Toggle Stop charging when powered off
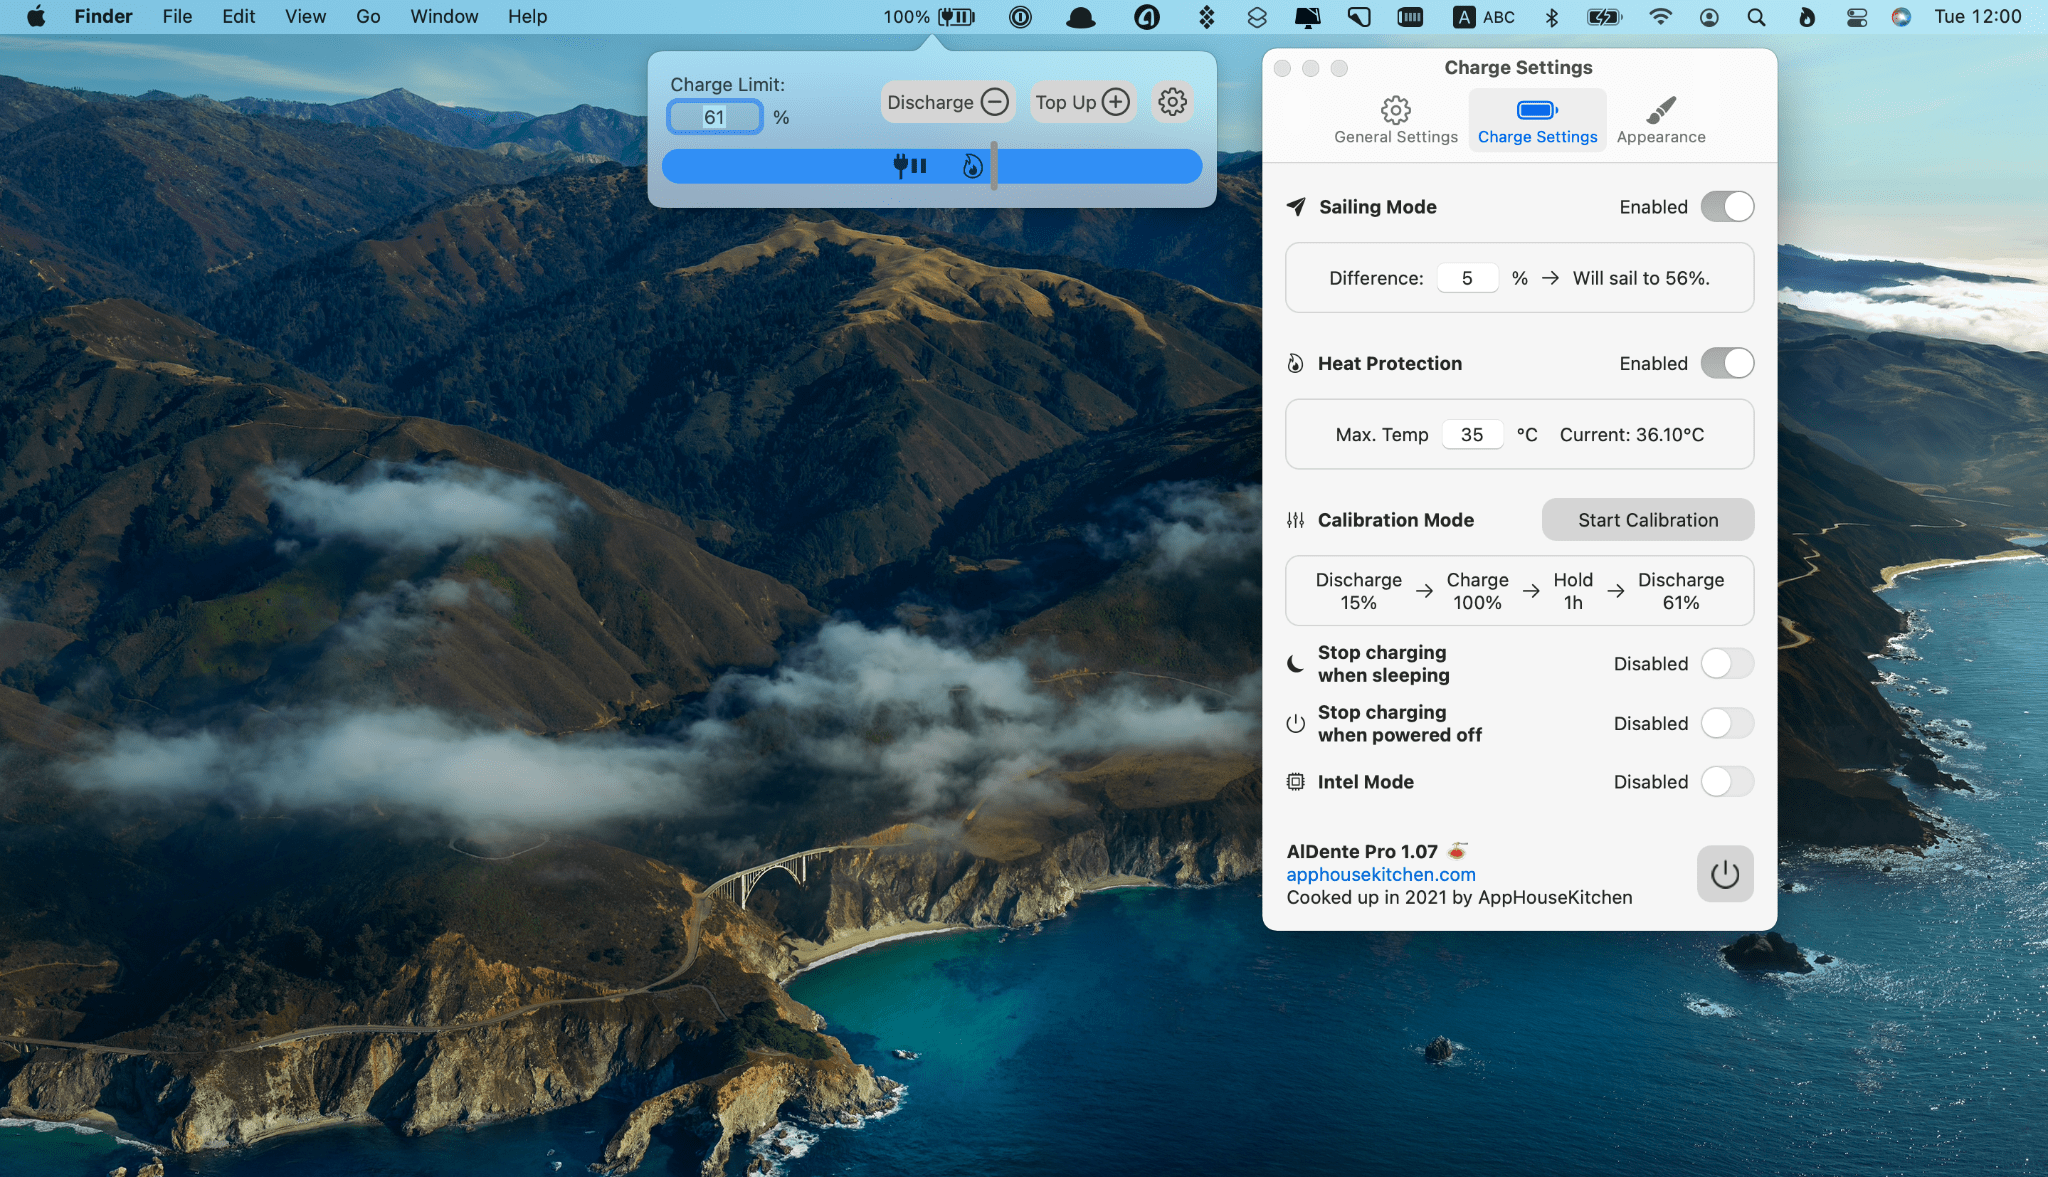Viewport: 2048px width, 1177px height. (x=1727, y=724)
